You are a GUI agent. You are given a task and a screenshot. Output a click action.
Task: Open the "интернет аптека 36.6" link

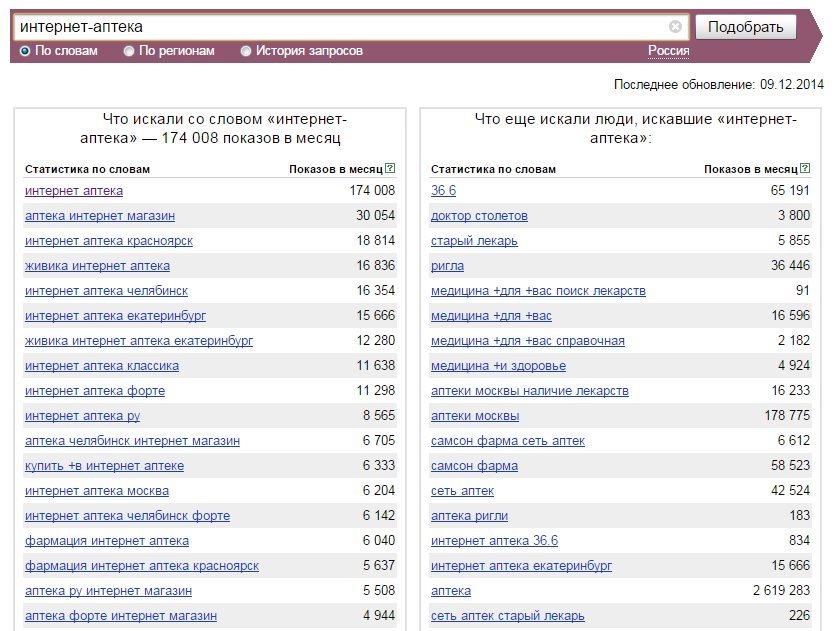pyautogui.click(x=494, y=541)
